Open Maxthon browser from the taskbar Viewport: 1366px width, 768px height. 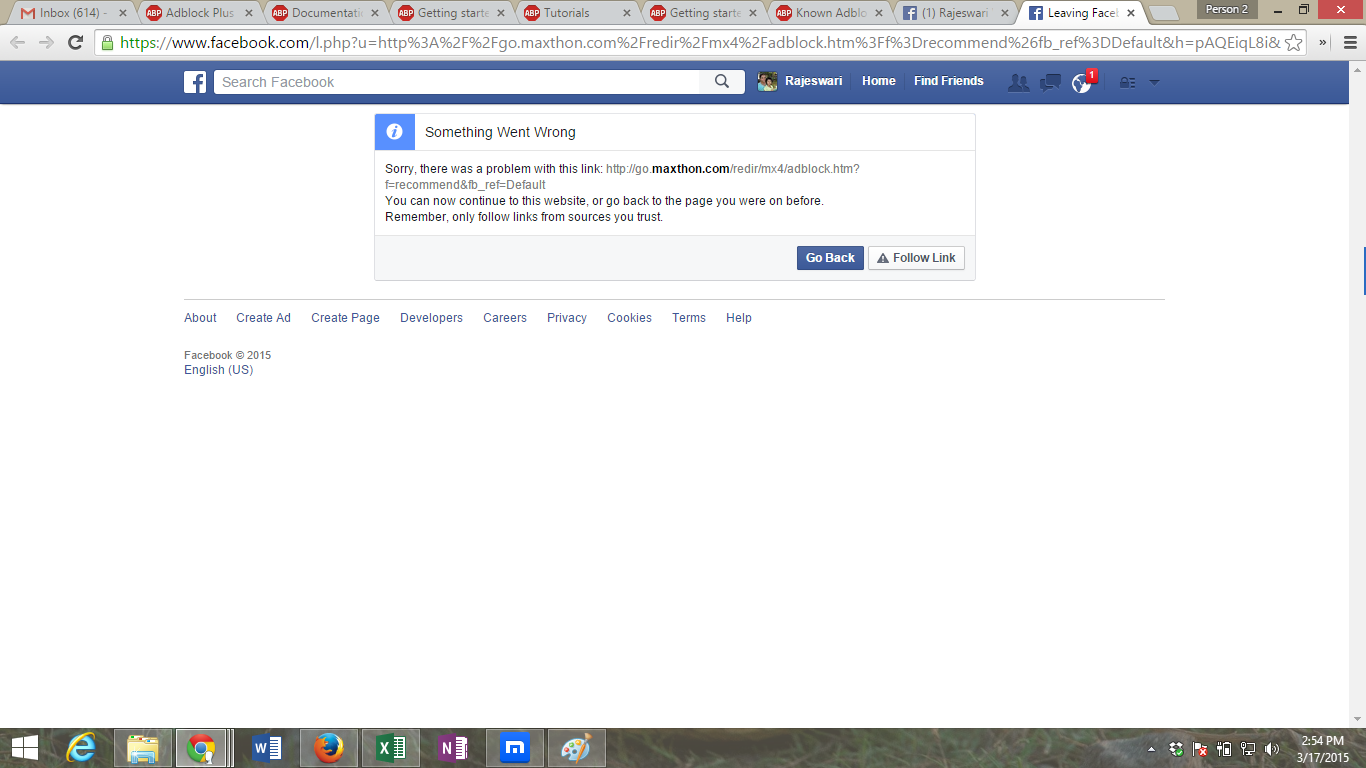tap(515, 748)
